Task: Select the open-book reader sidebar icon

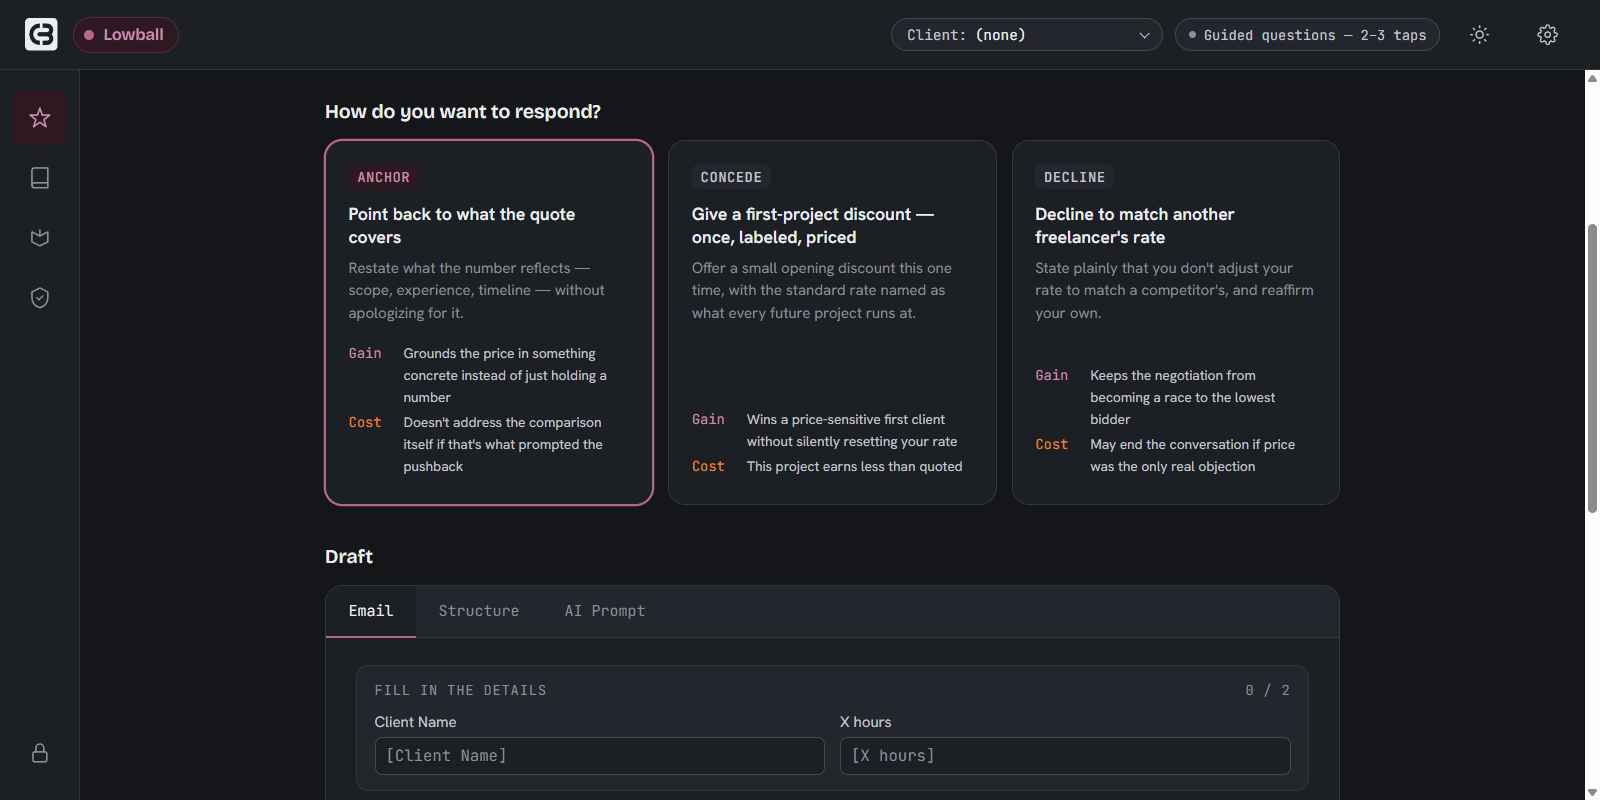Action: pos(40,238)
